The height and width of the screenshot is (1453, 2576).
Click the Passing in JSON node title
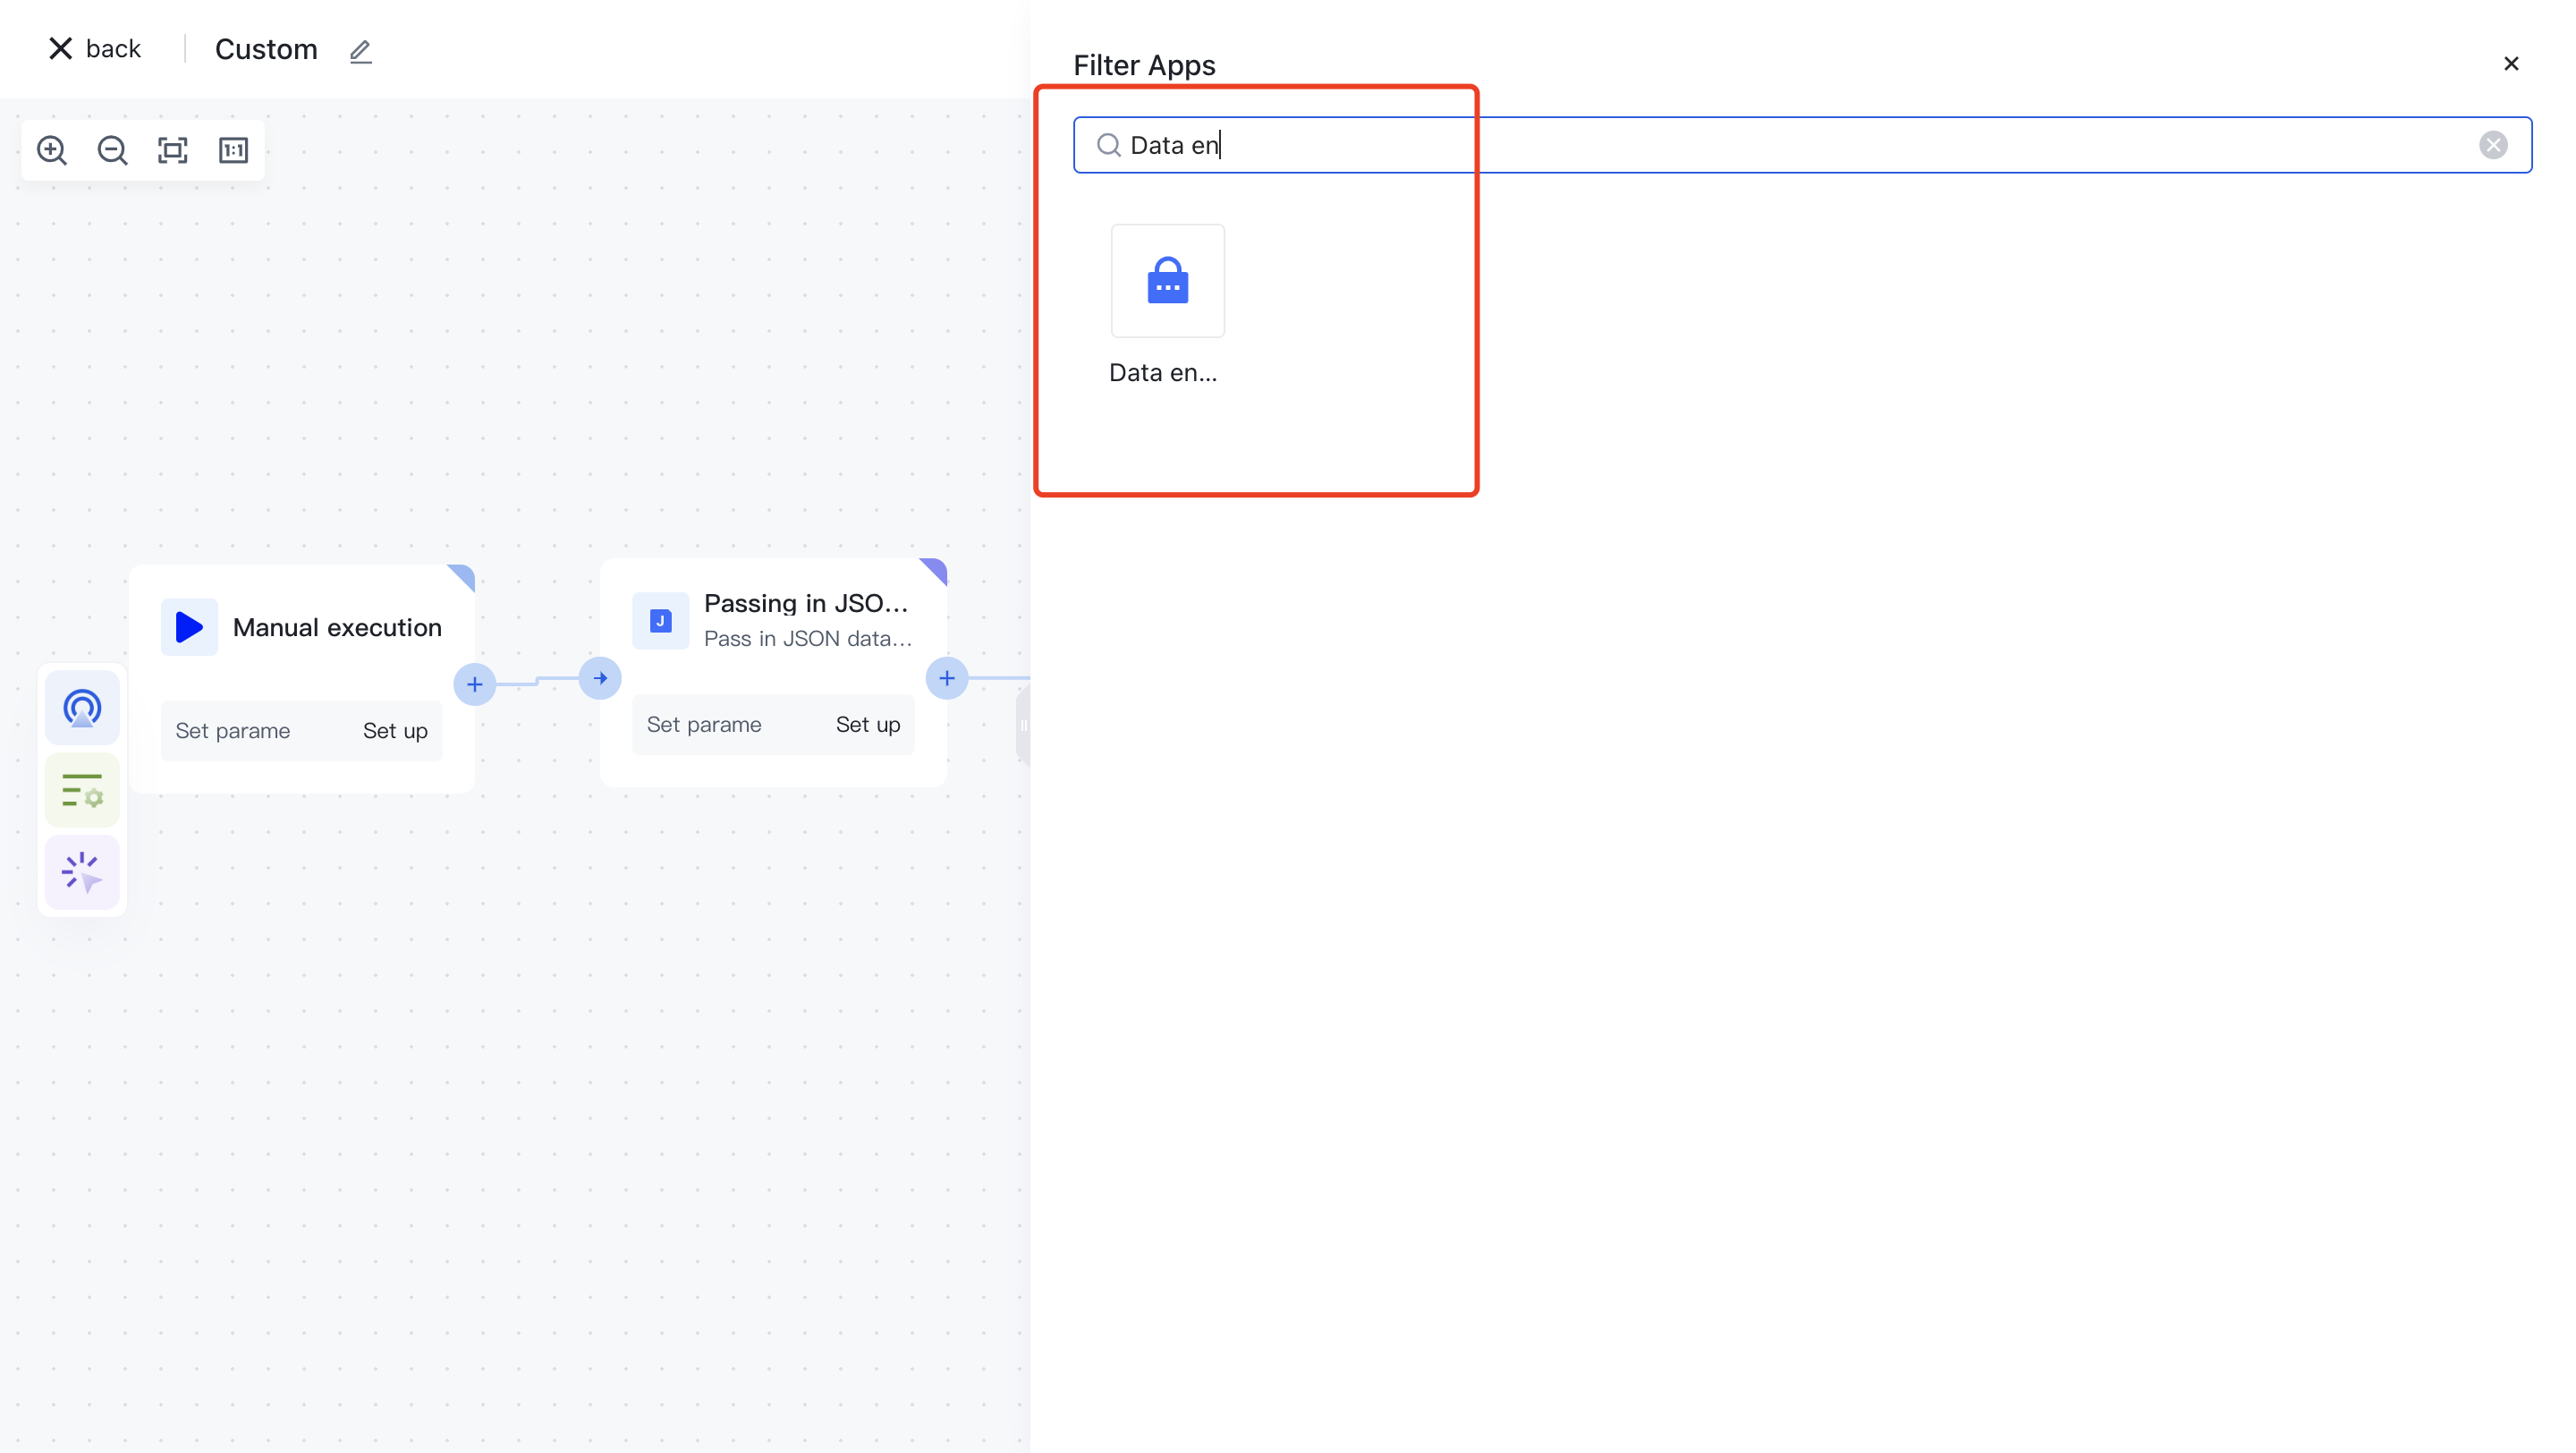click(x=805, y=603)
